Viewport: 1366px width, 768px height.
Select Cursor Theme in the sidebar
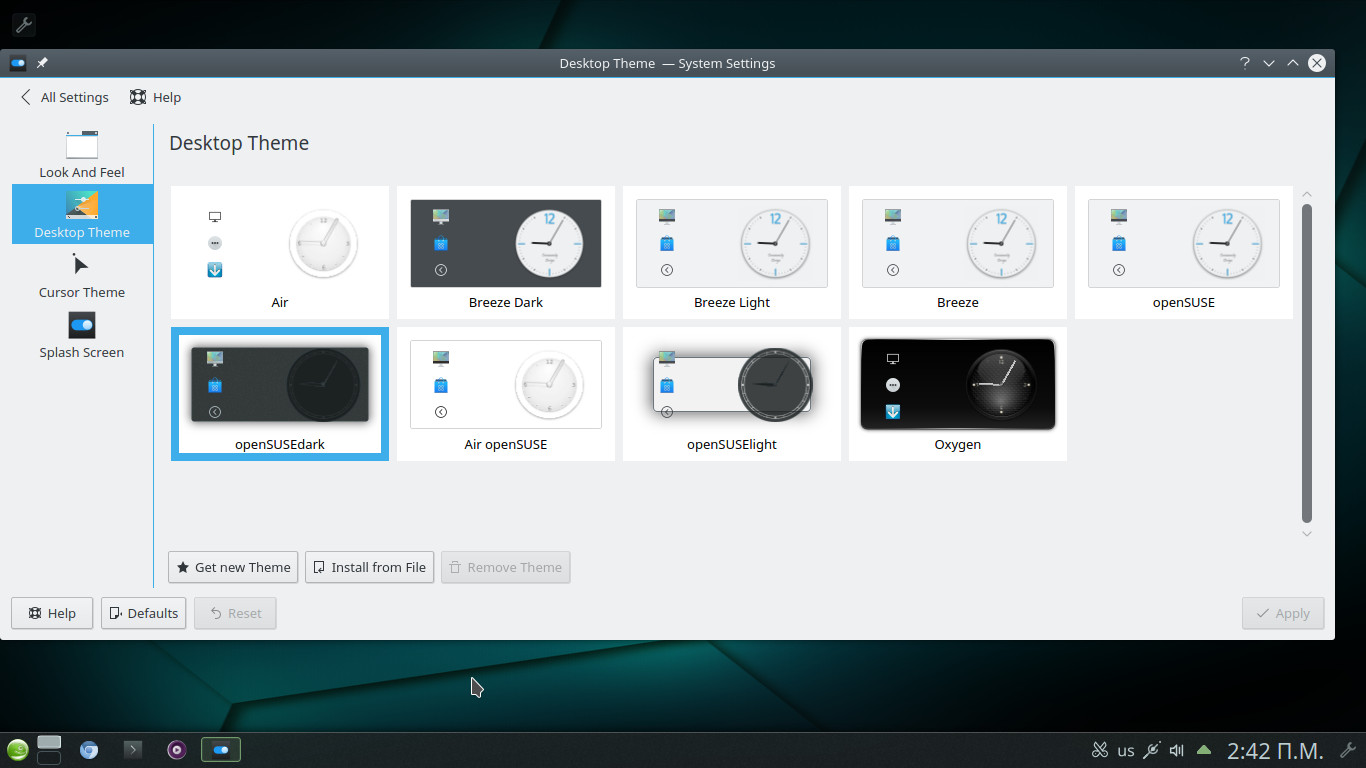(x=82, y=275)
